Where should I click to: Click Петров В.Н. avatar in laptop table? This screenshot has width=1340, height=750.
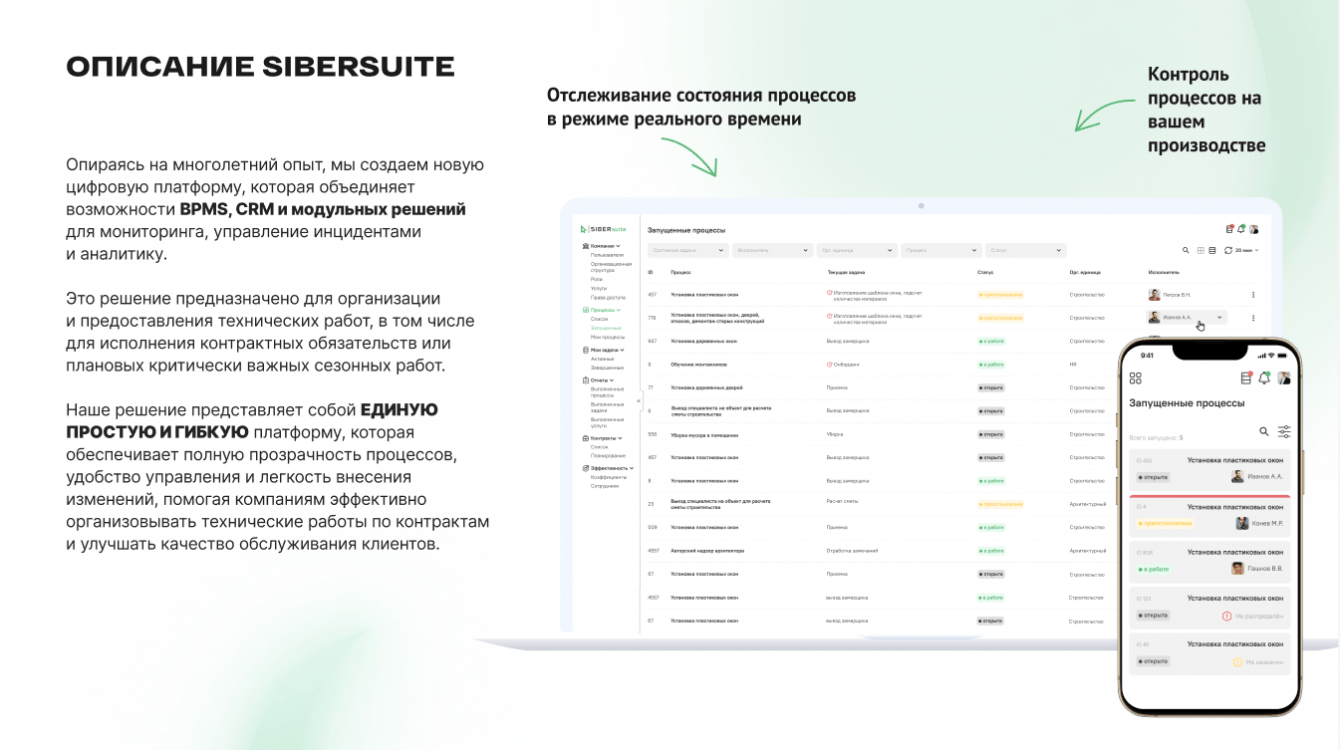point(1154,295)
